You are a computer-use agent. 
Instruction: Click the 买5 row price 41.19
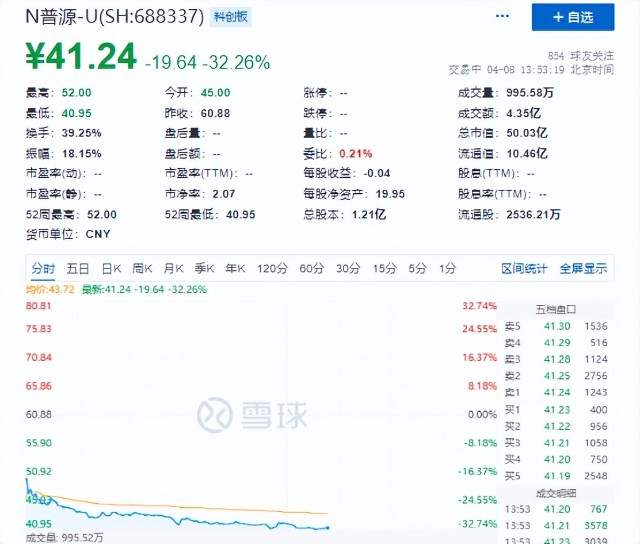pos(557,476)
